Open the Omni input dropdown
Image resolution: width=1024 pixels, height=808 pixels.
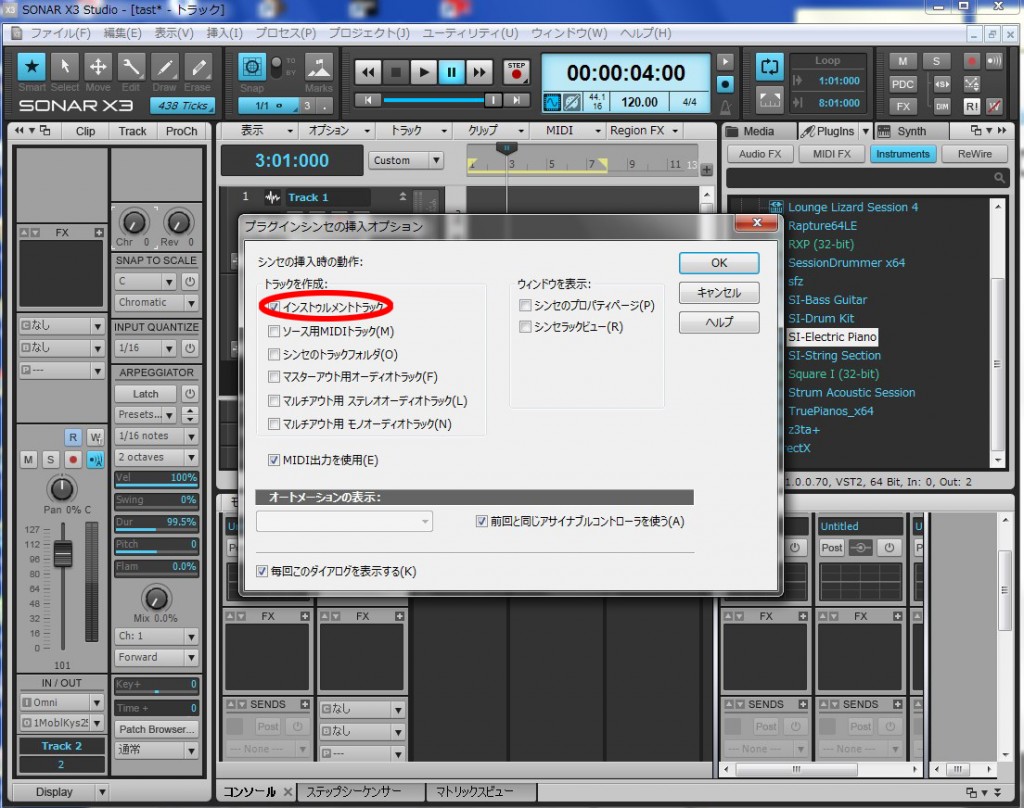62,702
